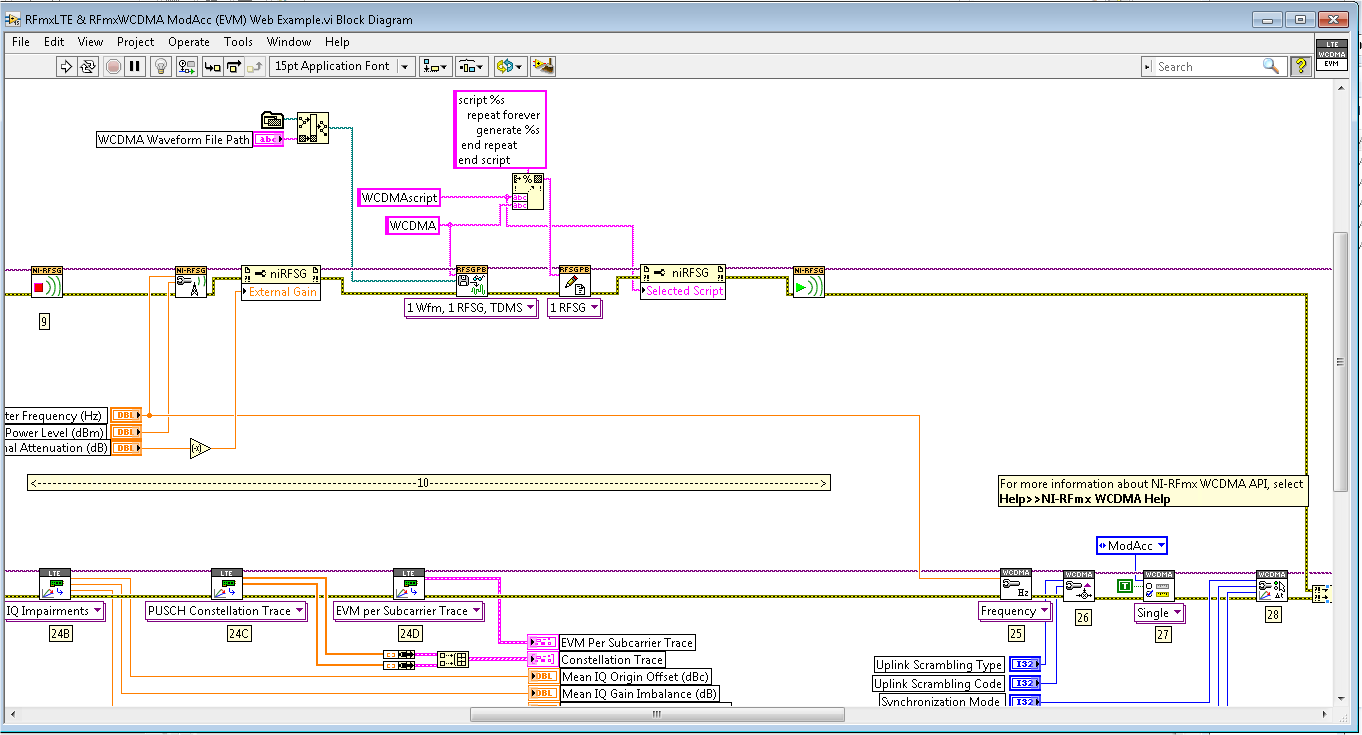Select WCDMA node labeled 26
Screen dimensions: 1362x735
(x=1079, y=587)
